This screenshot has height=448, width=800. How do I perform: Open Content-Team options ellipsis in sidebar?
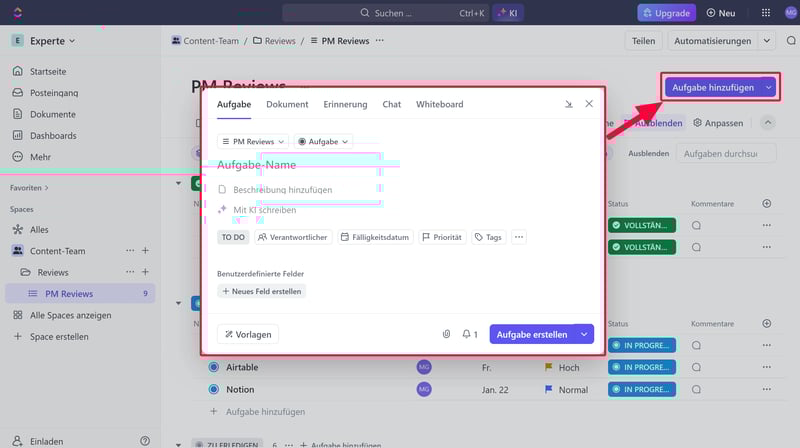click(130, 251)
